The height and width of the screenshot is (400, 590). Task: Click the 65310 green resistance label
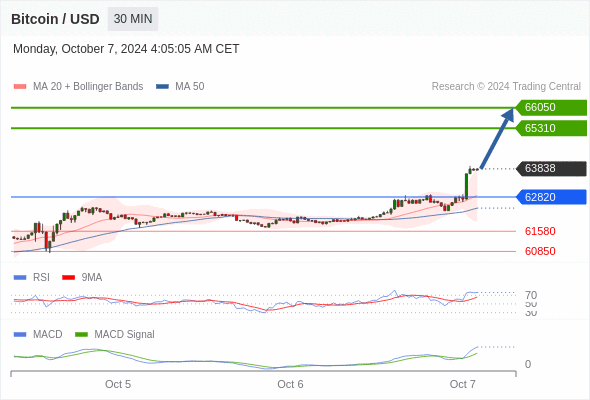pos(551,128)
